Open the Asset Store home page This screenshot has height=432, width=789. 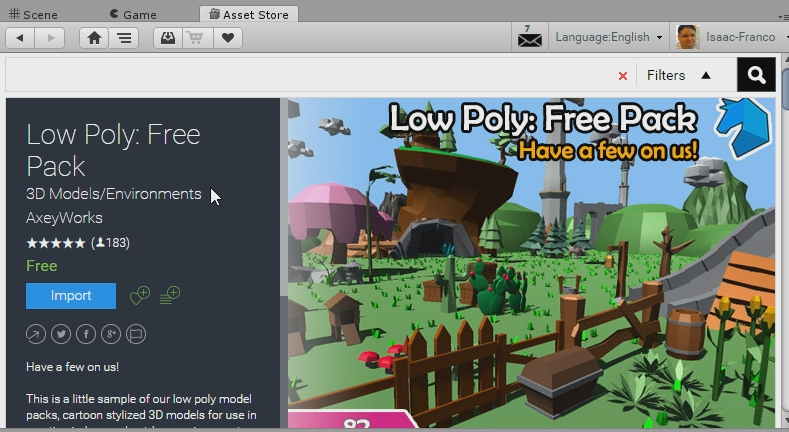(x=94, y=38)
